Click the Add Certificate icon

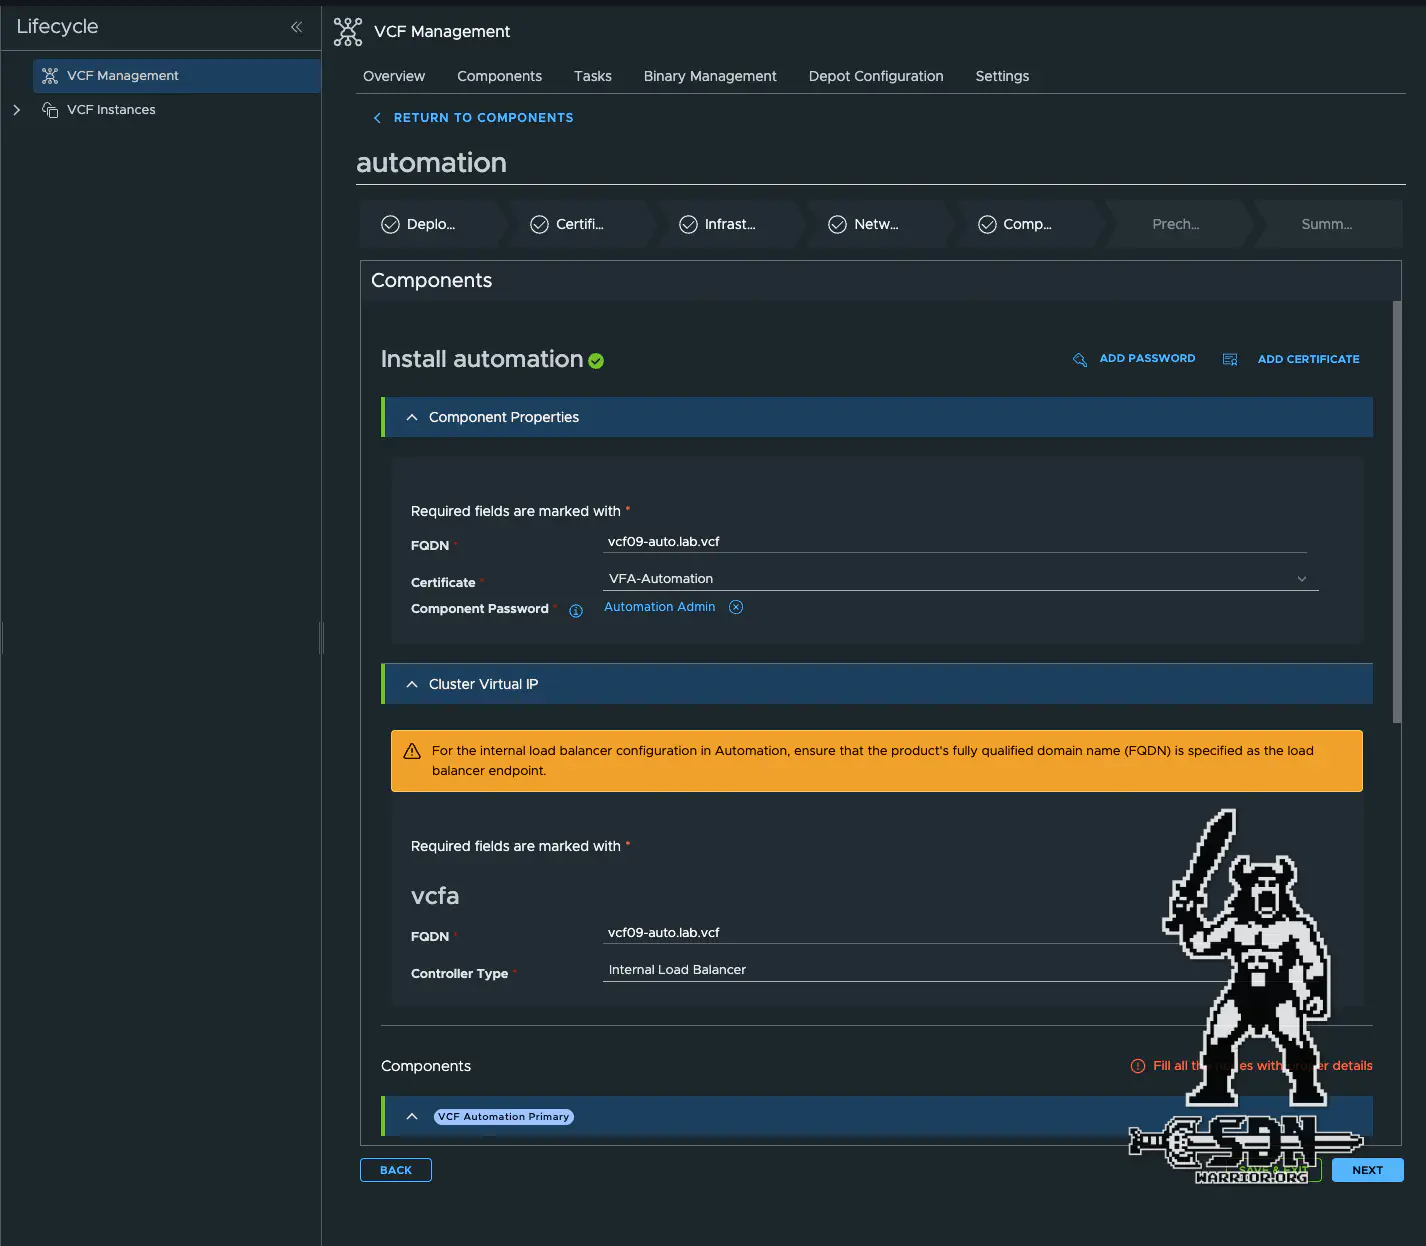pyautogui.click(x=1230, y=360)
